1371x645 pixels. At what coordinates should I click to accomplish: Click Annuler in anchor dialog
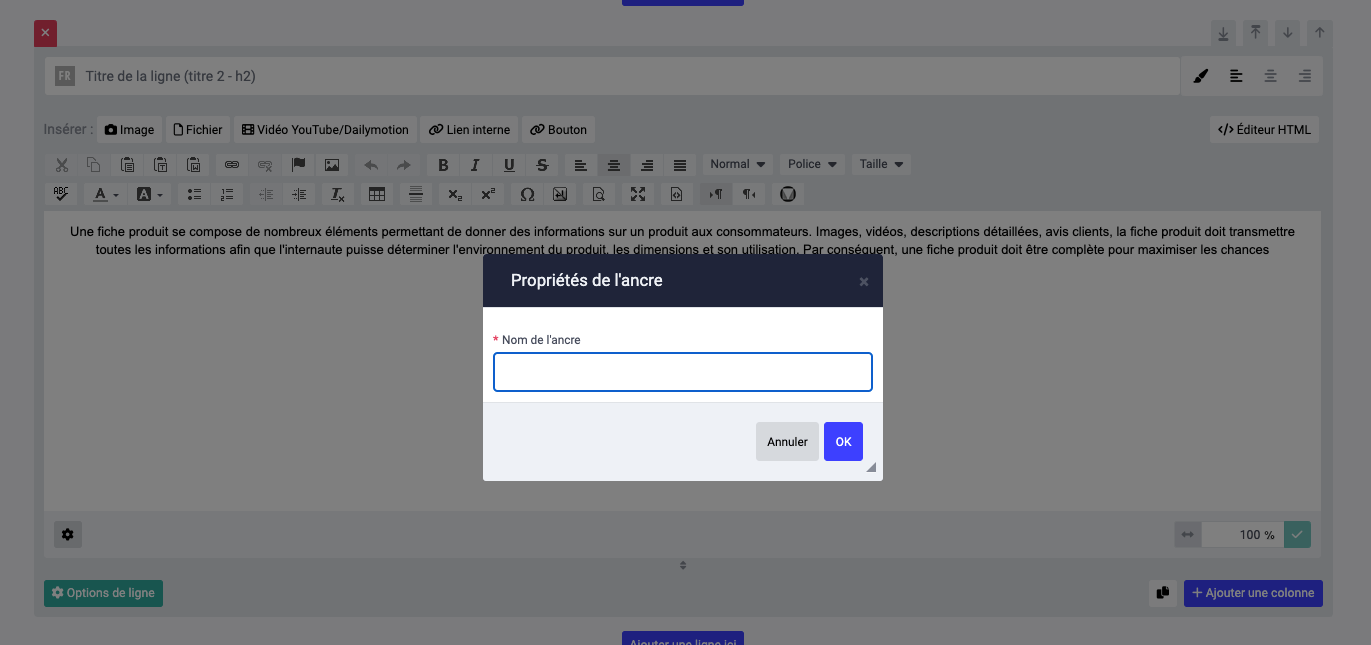point(787,442)
